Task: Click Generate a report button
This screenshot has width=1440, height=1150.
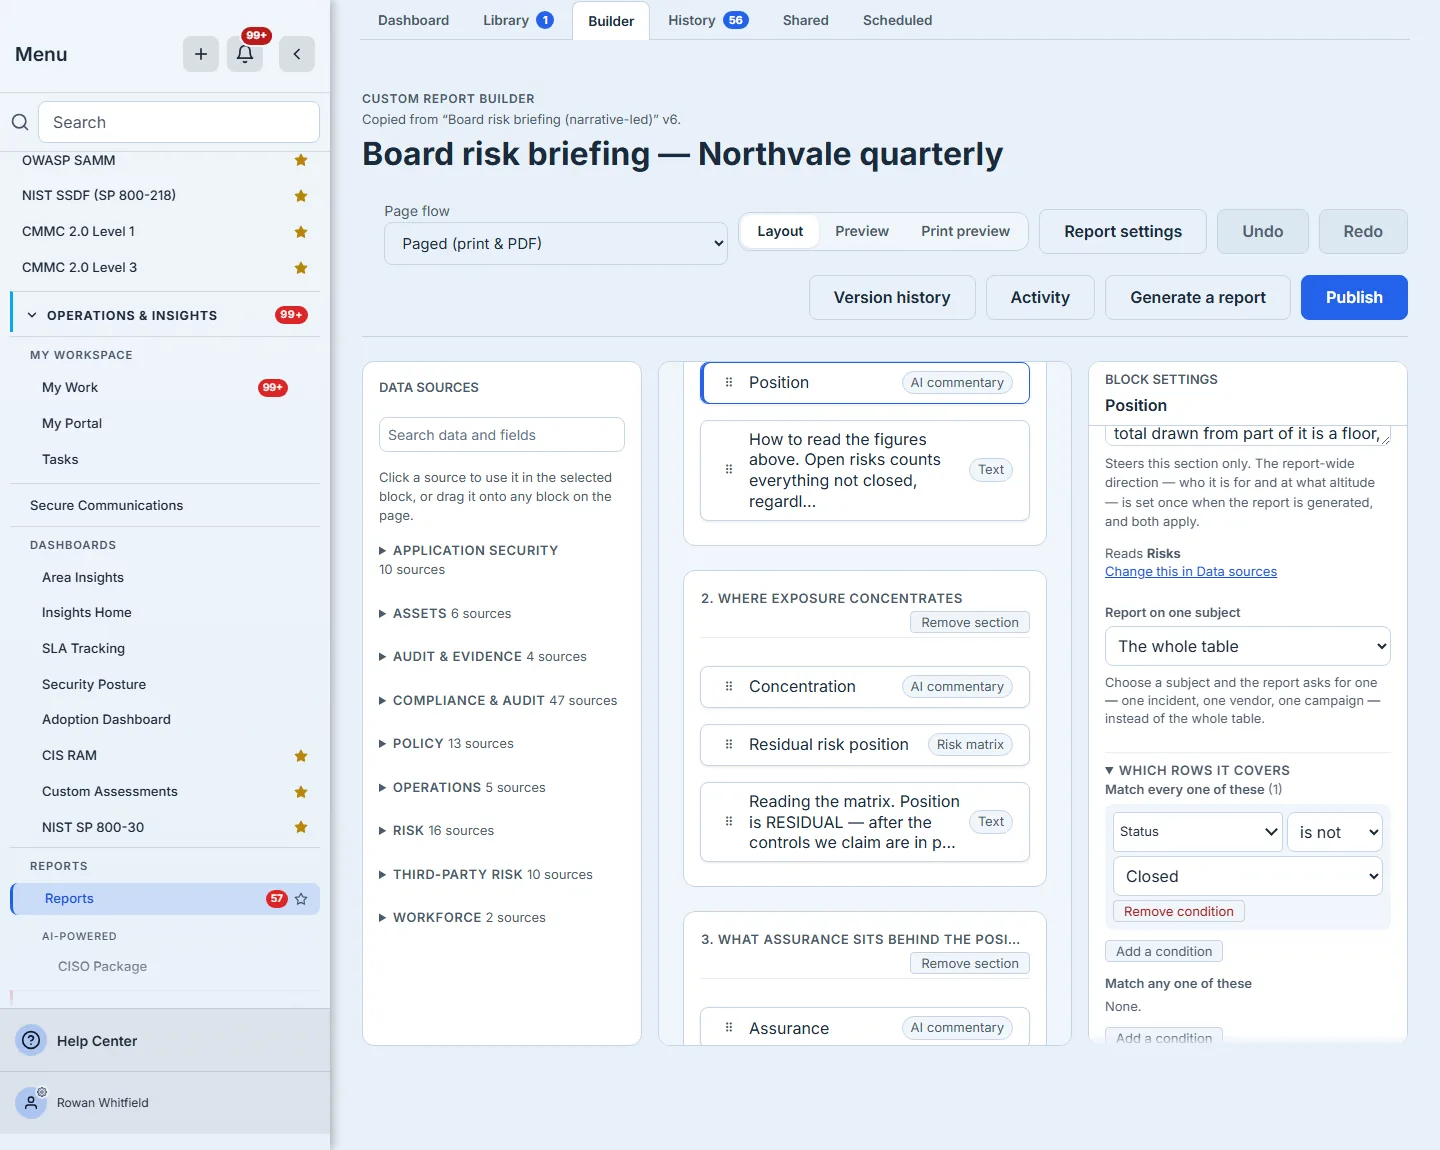Action: tap(1198, 297)
